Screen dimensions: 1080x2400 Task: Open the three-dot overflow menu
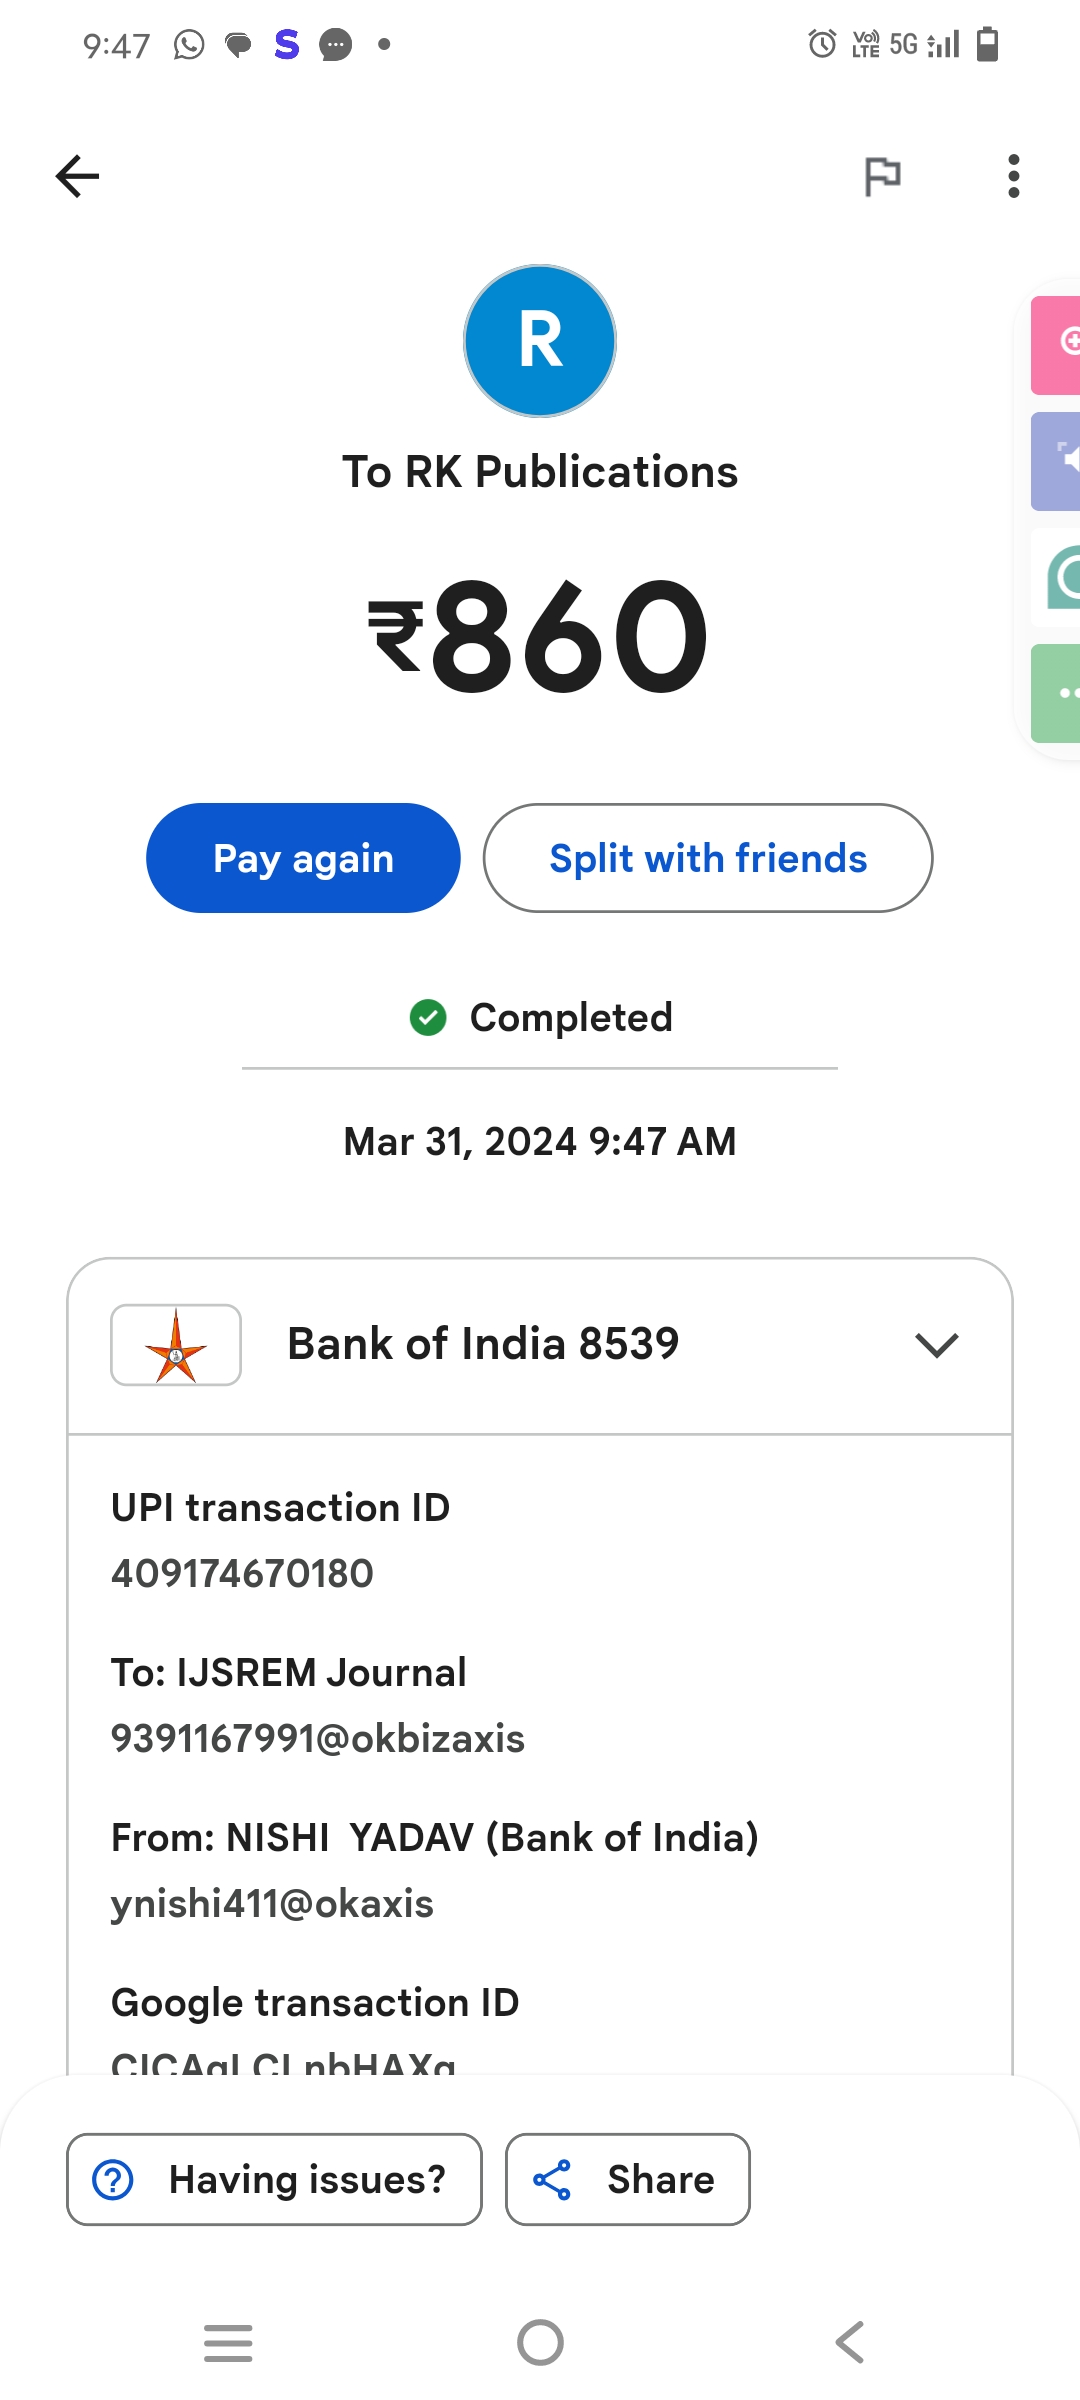pyautogui.click(x=1013, y=177)
